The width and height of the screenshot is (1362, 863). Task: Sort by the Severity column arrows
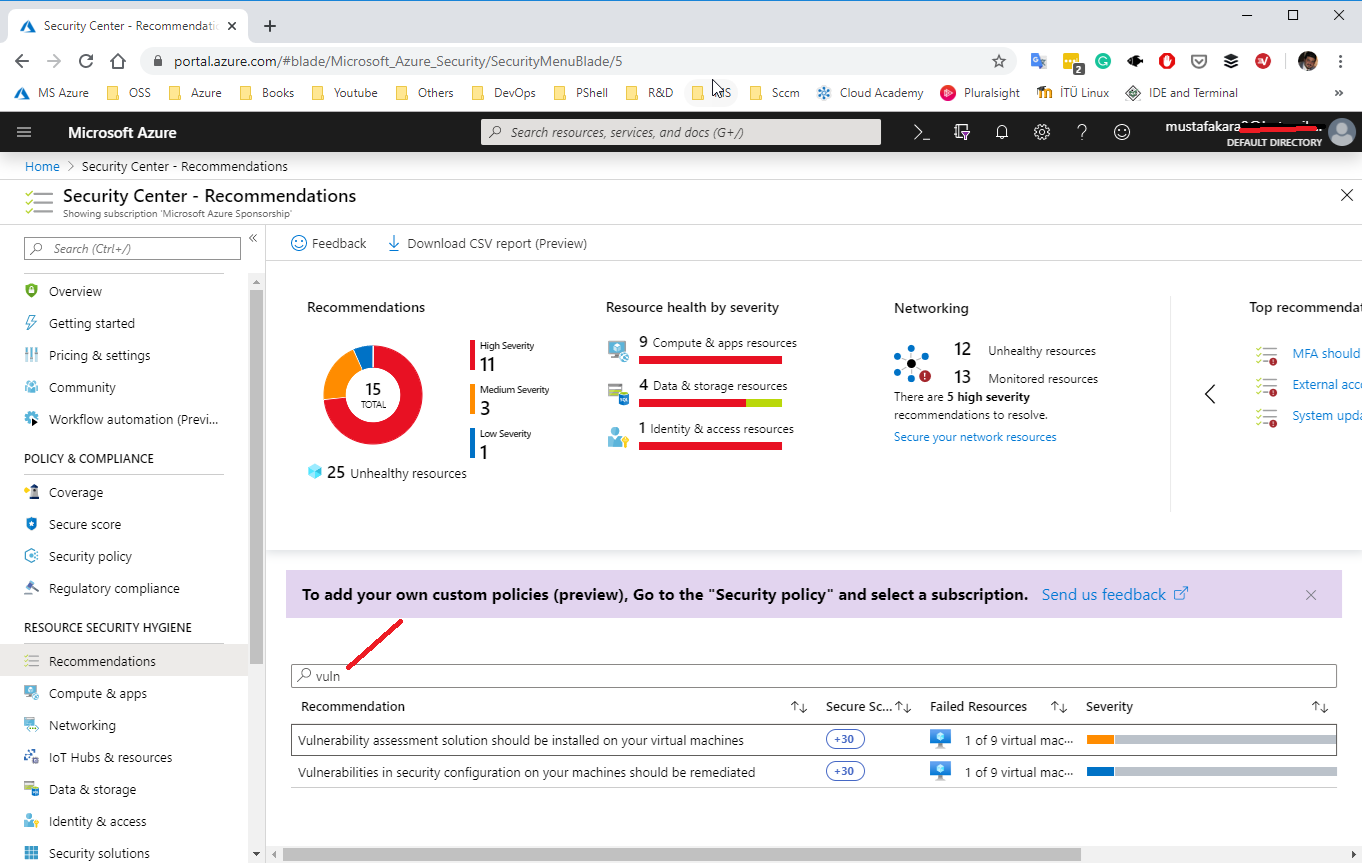(1320, 707)
